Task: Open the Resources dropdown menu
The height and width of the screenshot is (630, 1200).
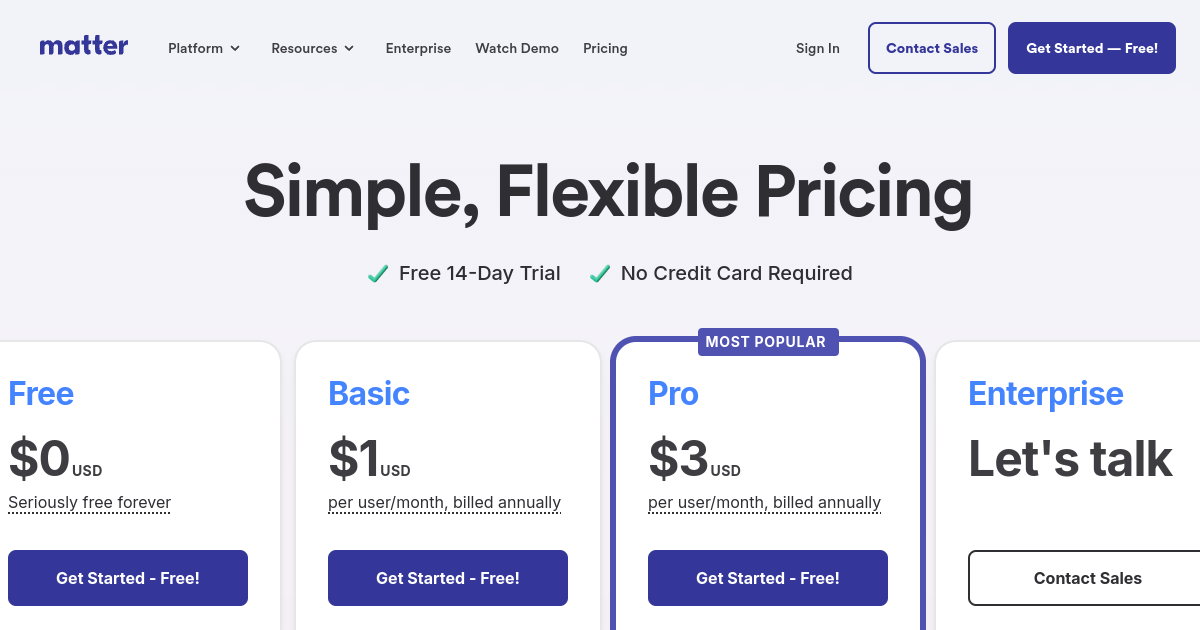Action: coord(313,48)
